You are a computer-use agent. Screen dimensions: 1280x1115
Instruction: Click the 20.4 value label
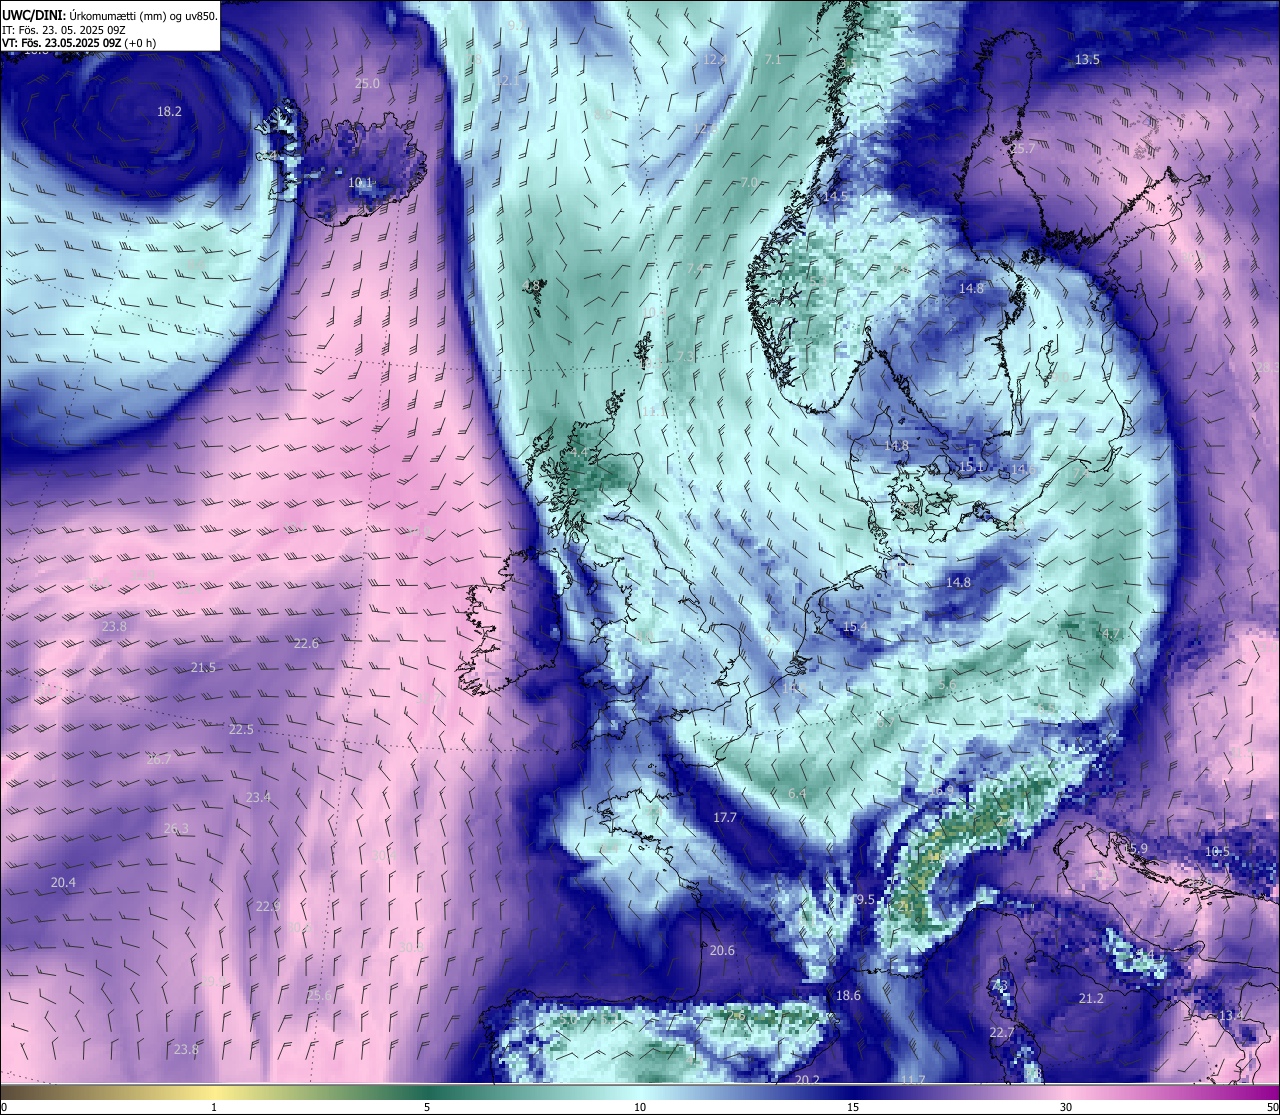coord(63,882)
